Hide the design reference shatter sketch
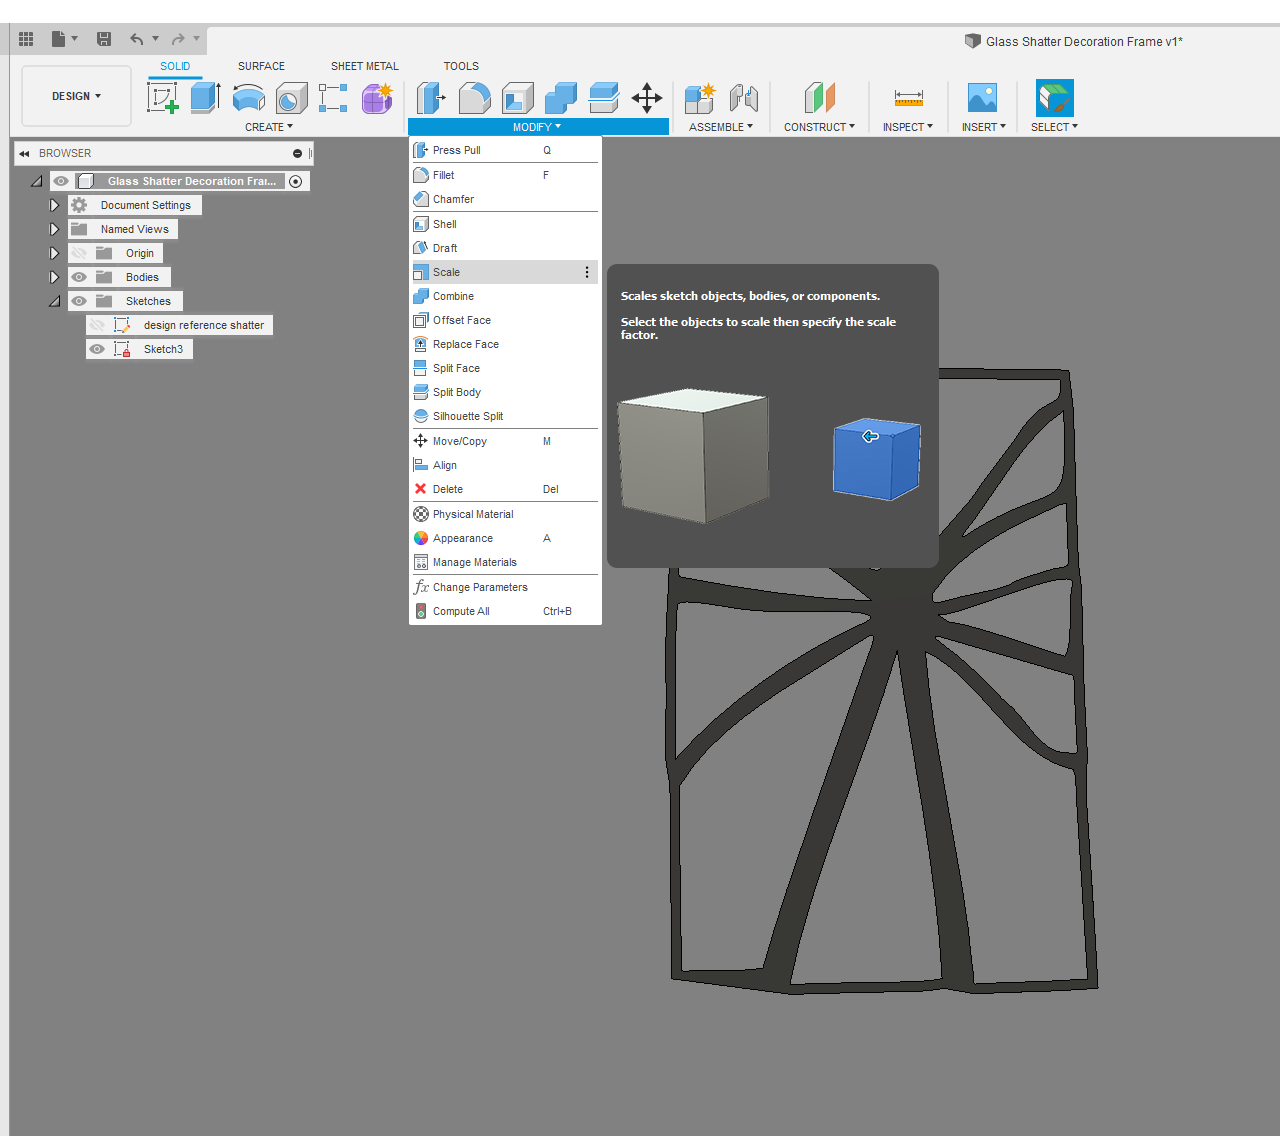The width and height of the screenshot is (1280, 1136). point(97,324)
